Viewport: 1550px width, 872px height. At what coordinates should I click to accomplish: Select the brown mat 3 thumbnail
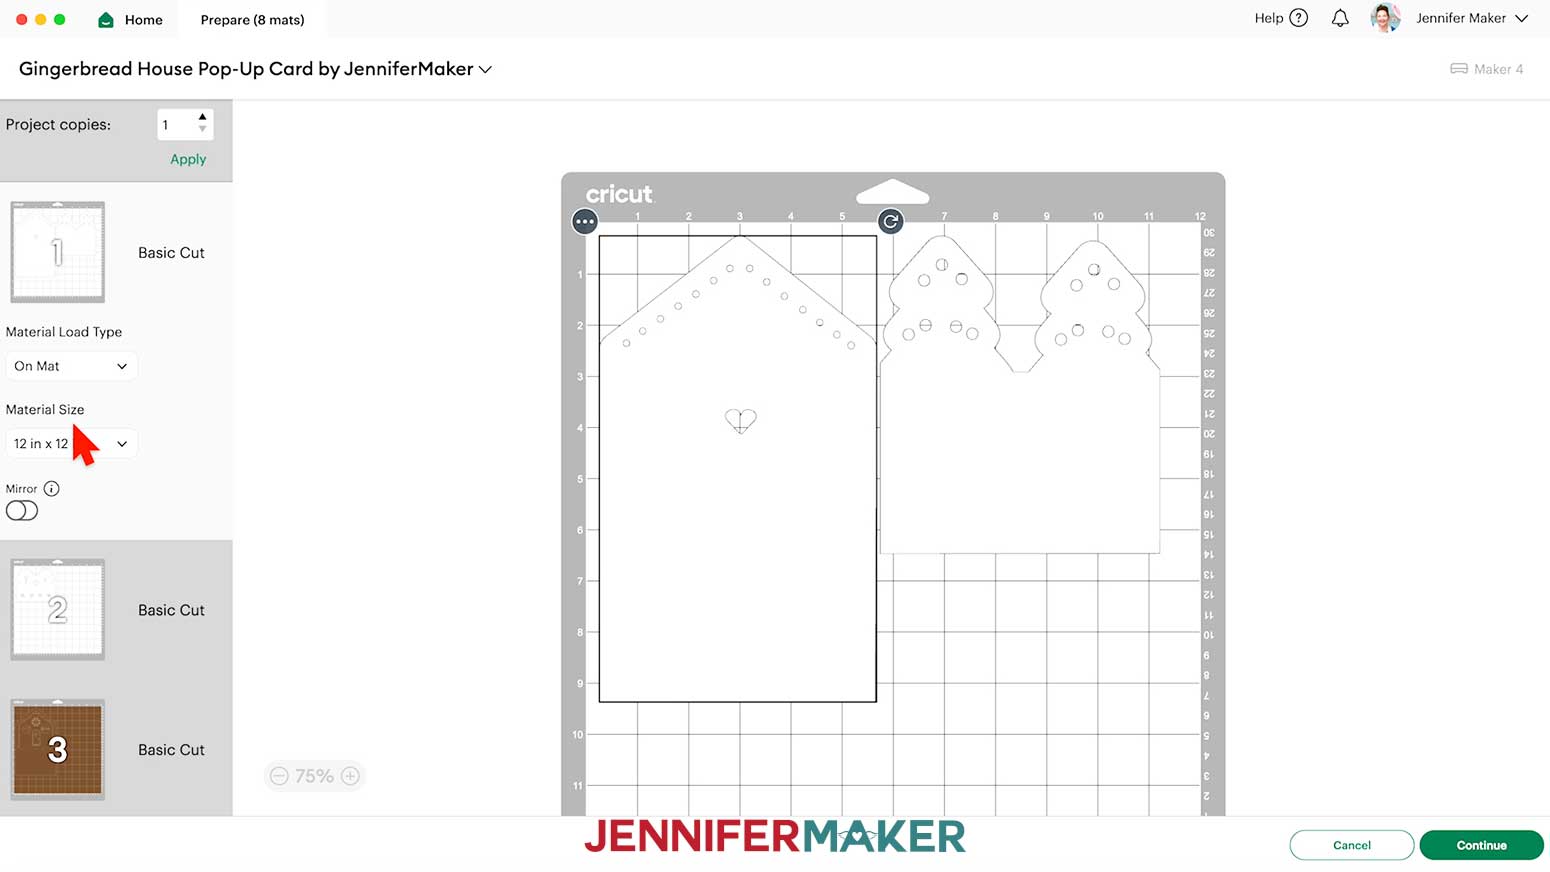pos(58,749)
